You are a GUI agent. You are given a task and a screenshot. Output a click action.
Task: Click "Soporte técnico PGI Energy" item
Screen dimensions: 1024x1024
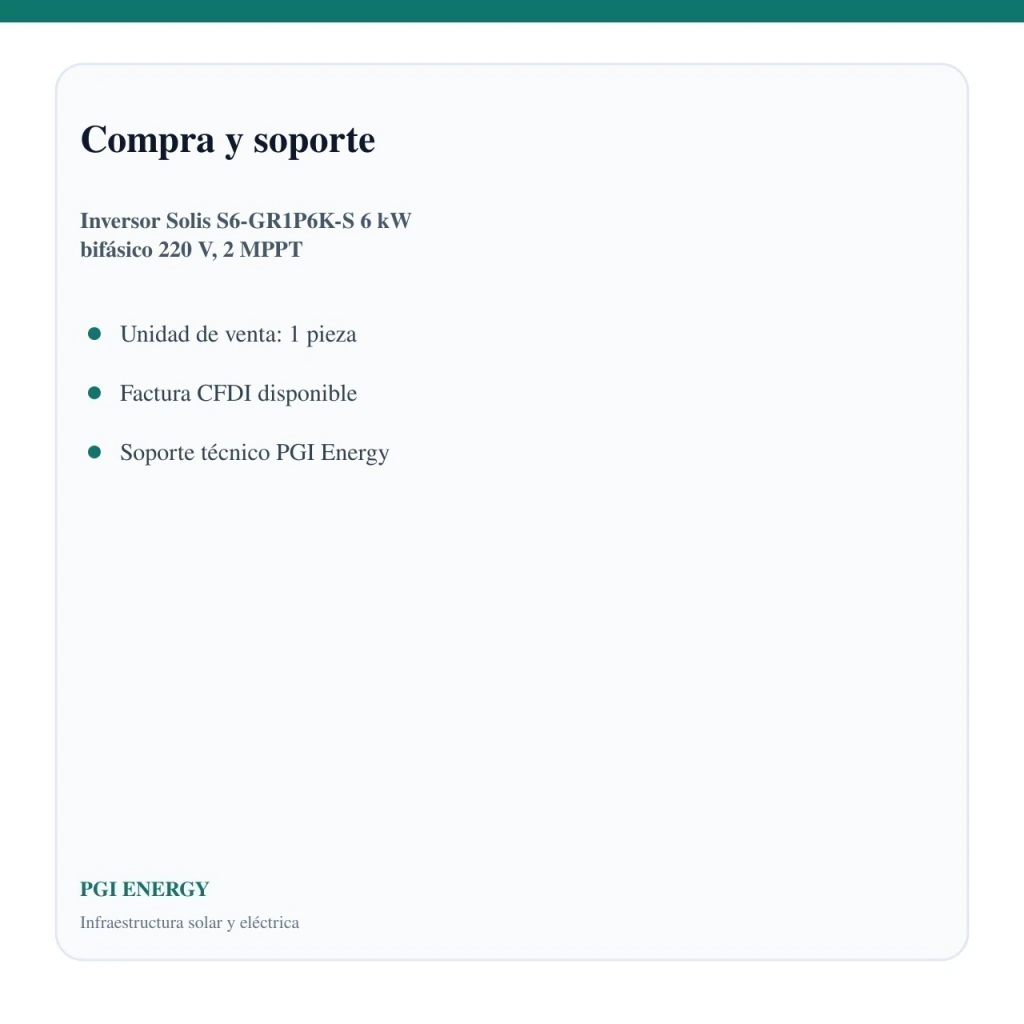pos(255,453)
